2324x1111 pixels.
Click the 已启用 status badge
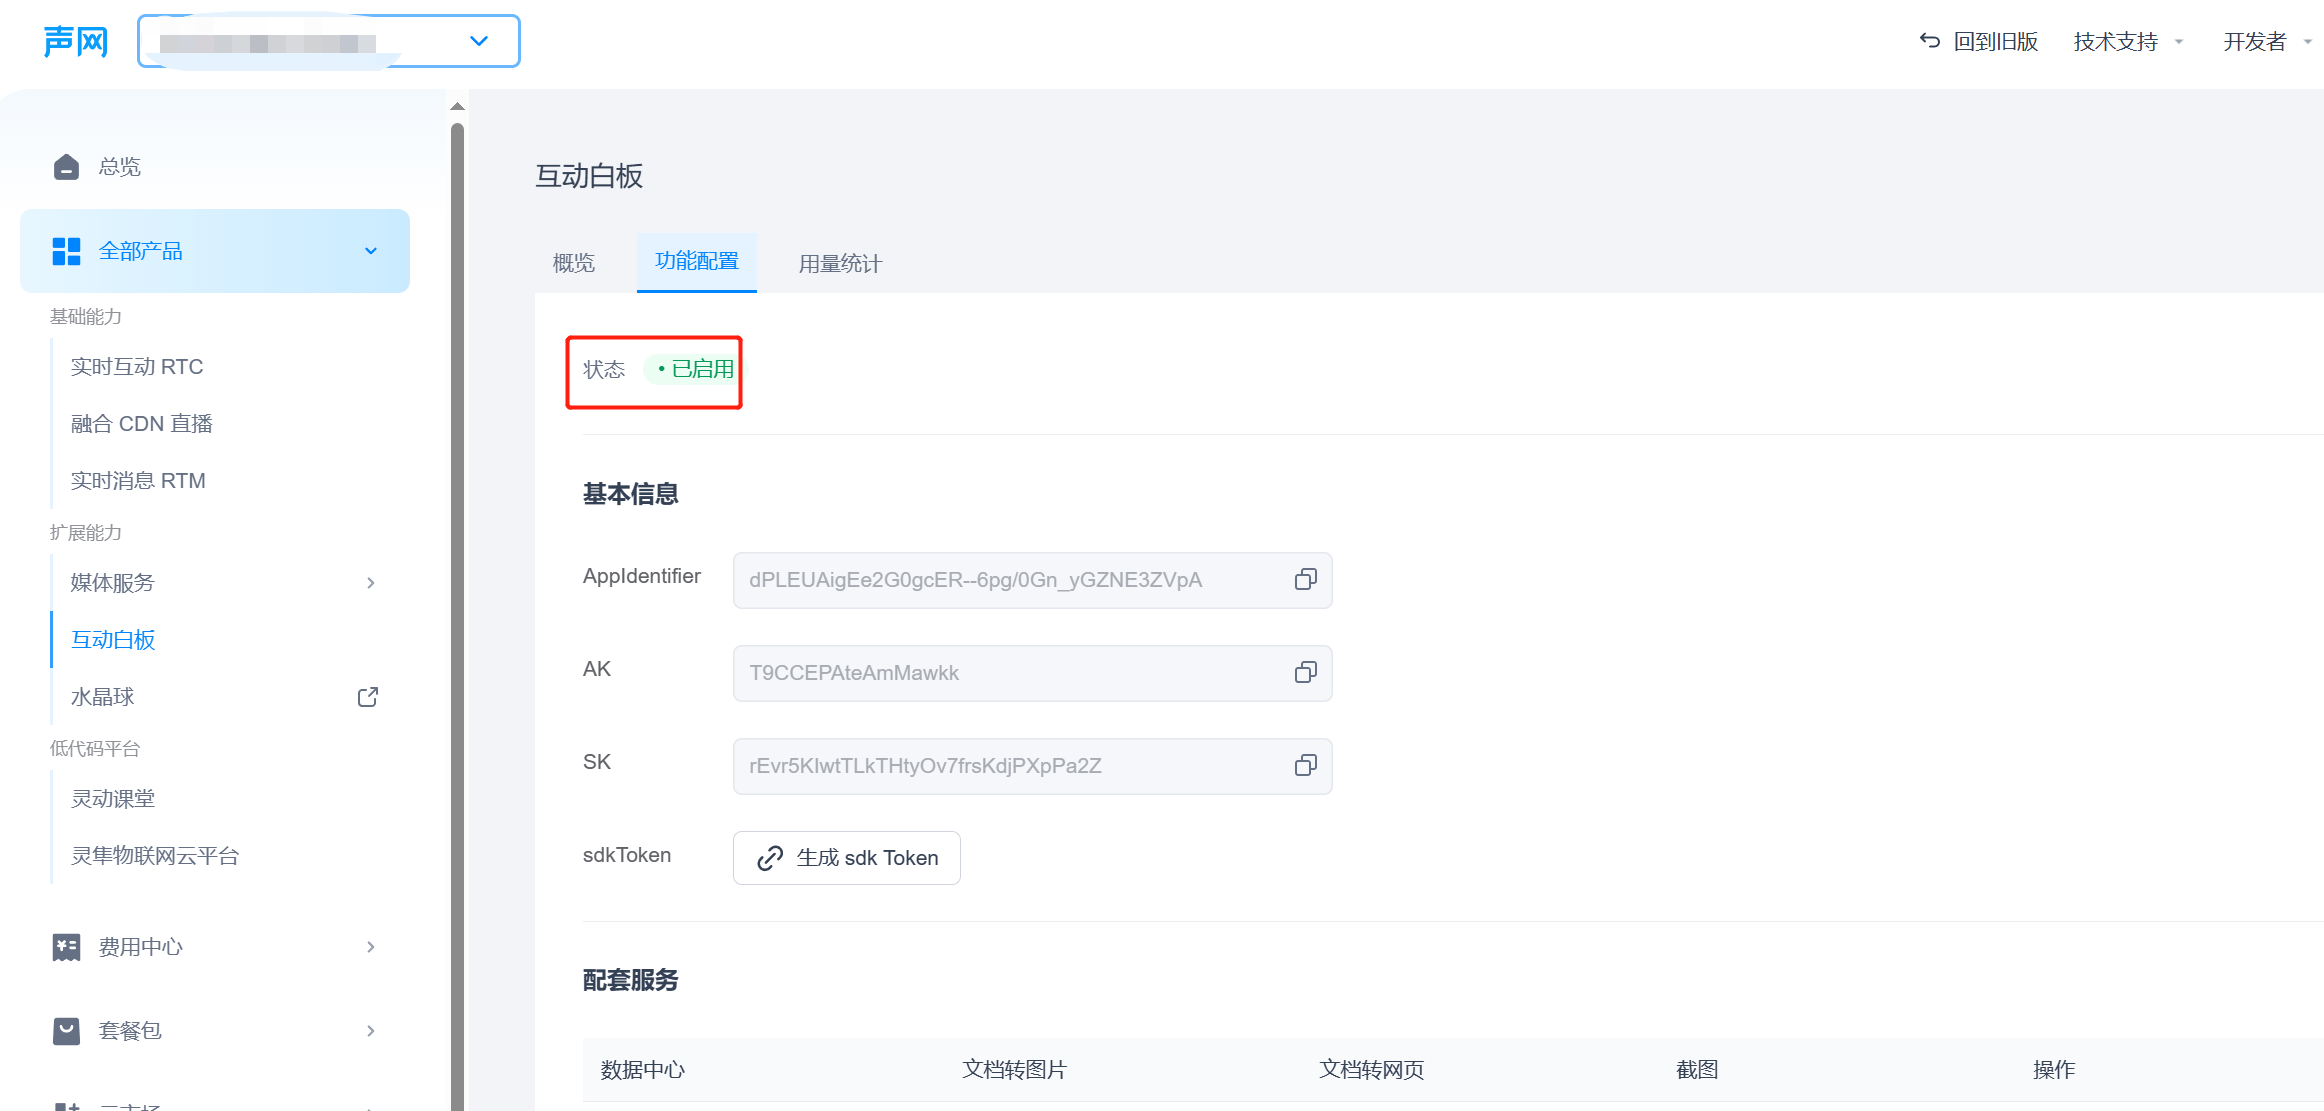click(x=694, y=369)
